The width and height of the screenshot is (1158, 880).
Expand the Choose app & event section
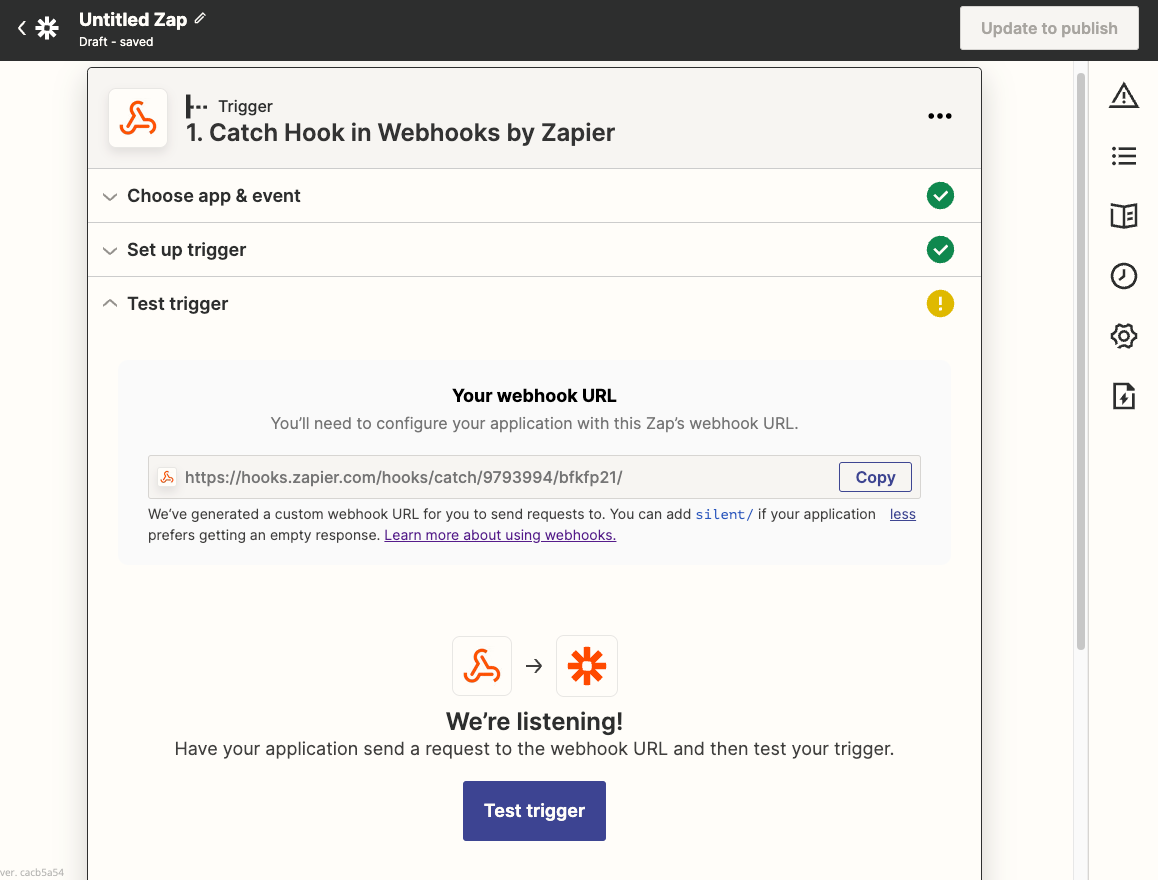[534, 196]
